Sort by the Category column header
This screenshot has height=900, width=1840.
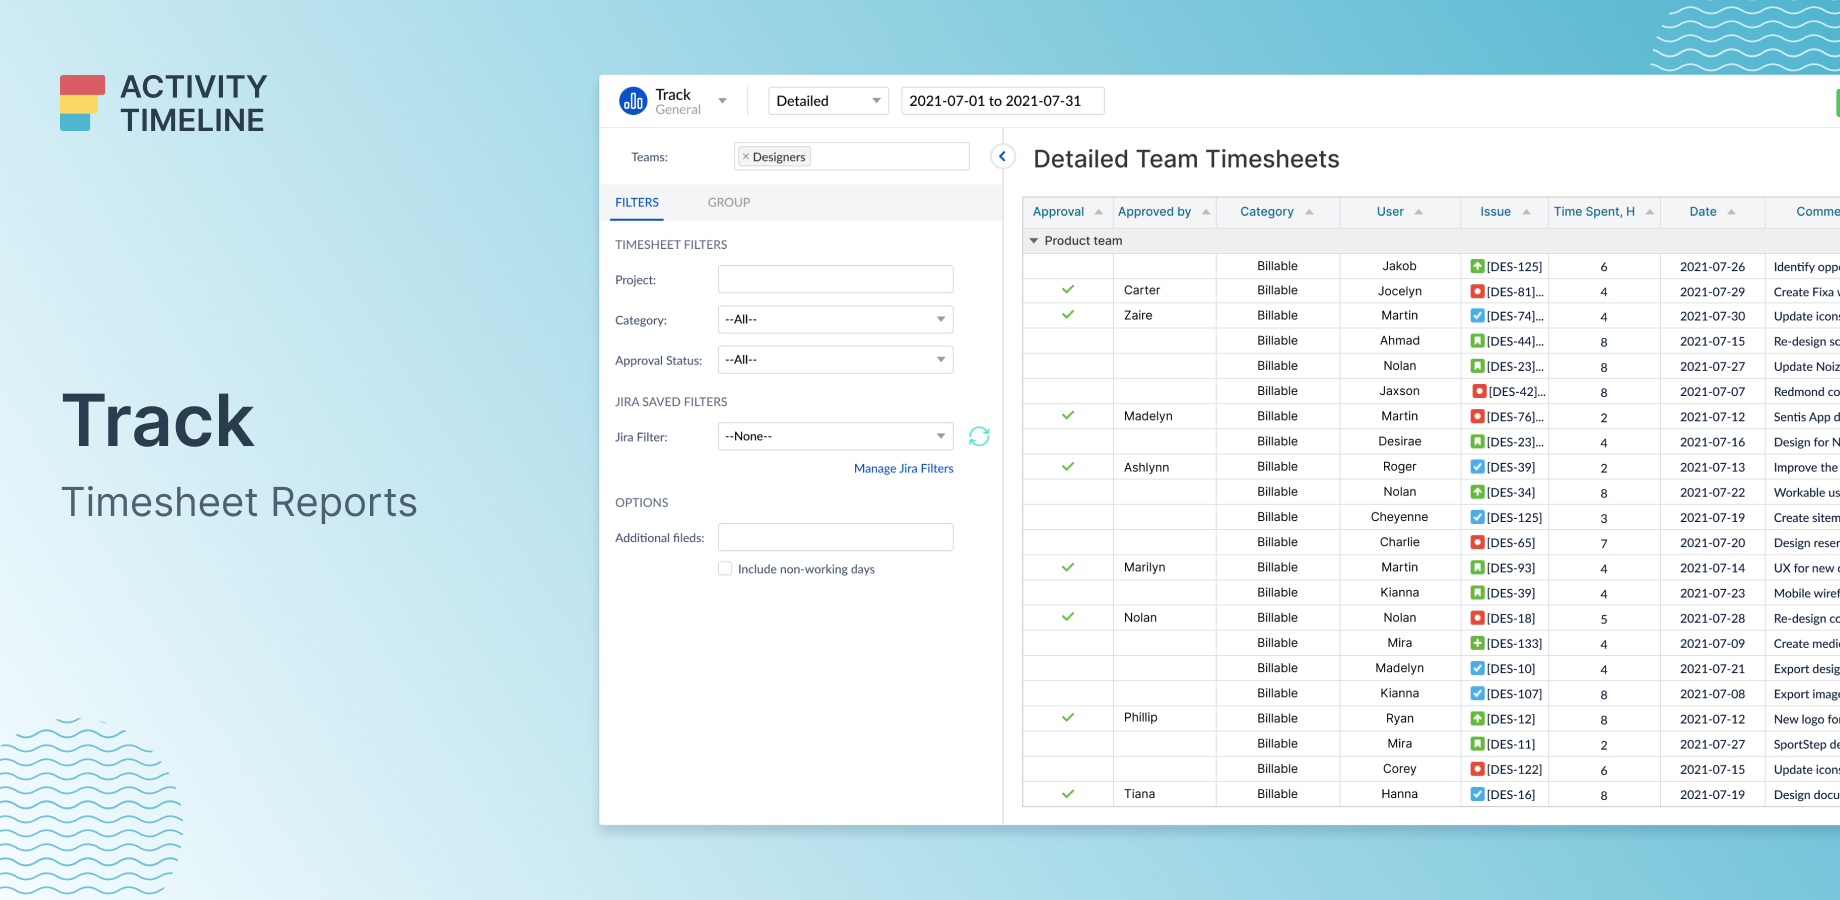click(1277, 212)
